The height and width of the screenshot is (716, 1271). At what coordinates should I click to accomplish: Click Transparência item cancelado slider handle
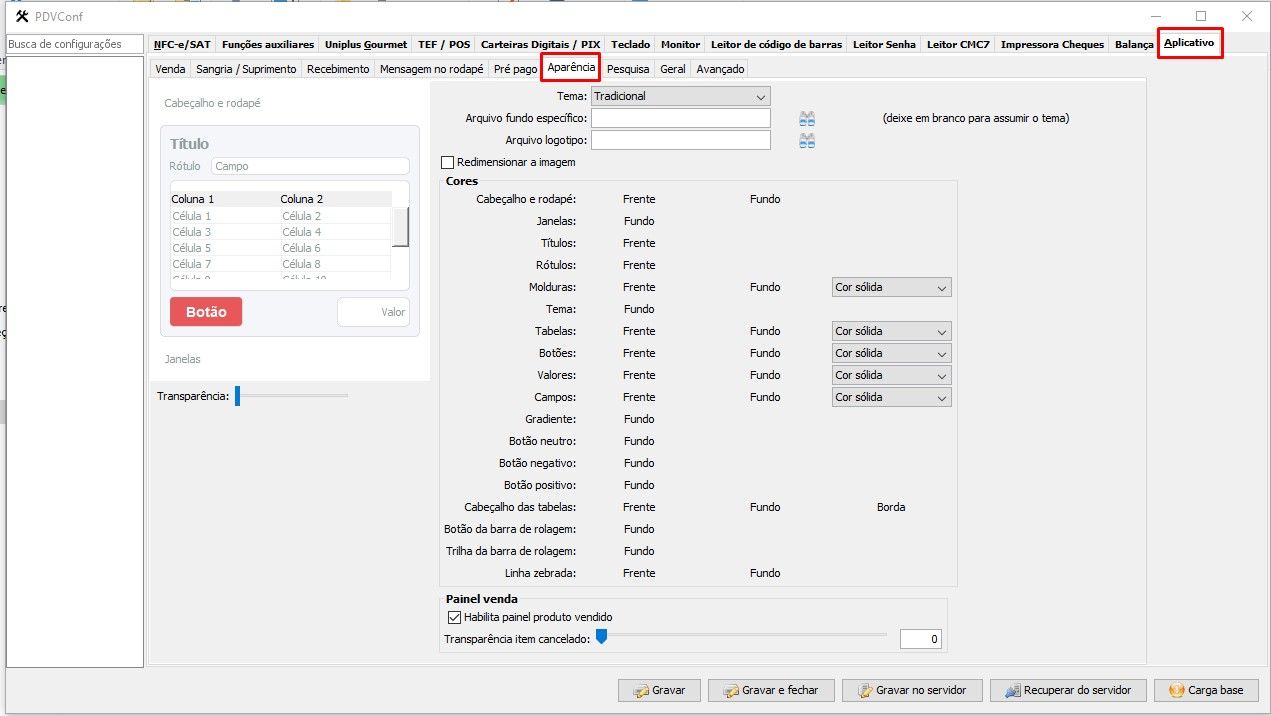(602, 635)
